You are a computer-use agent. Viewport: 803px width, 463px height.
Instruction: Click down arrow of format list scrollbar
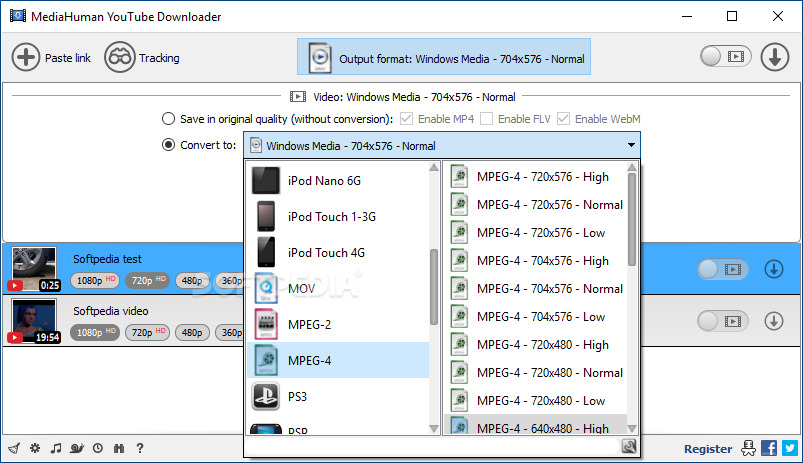434,429
